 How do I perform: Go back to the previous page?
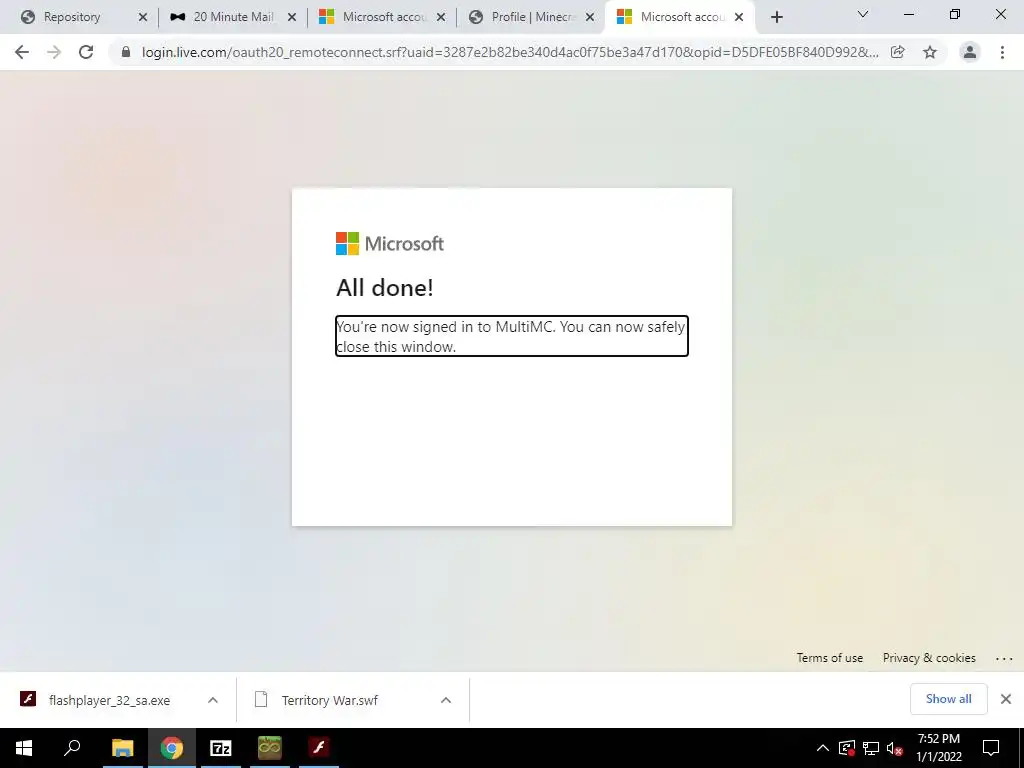pos(22,52)
